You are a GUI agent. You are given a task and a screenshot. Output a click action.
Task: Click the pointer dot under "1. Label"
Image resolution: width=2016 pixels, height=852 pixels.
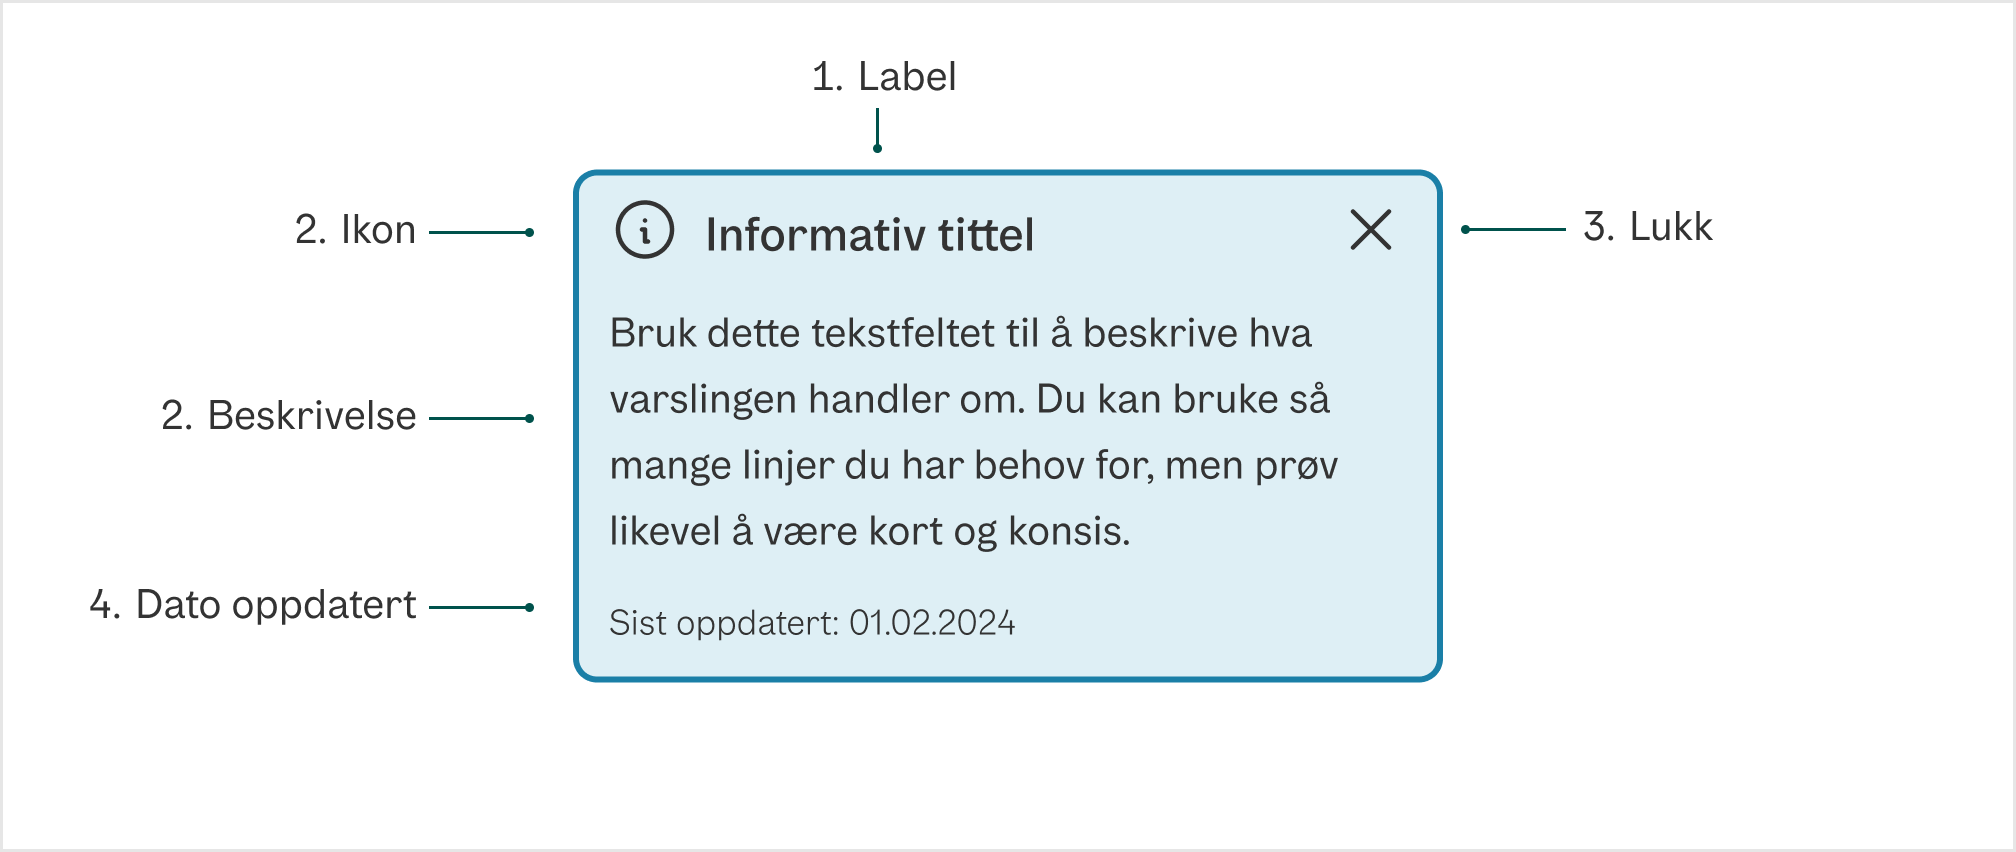[x=877, y=148]
